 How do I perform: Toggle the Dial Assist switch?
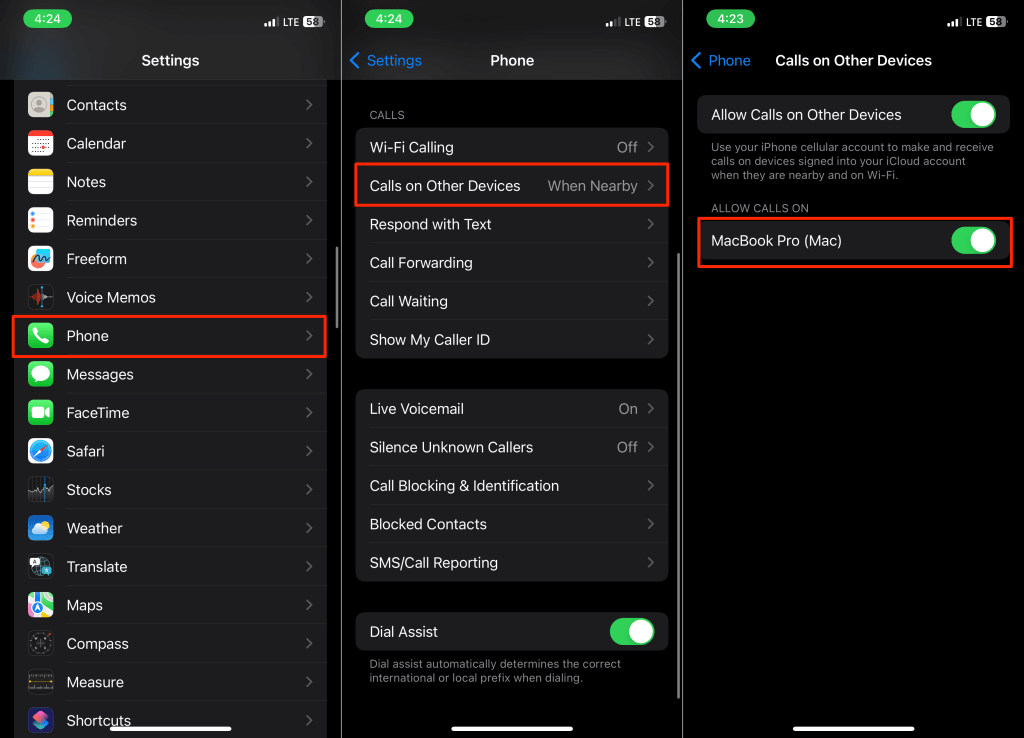632,632
